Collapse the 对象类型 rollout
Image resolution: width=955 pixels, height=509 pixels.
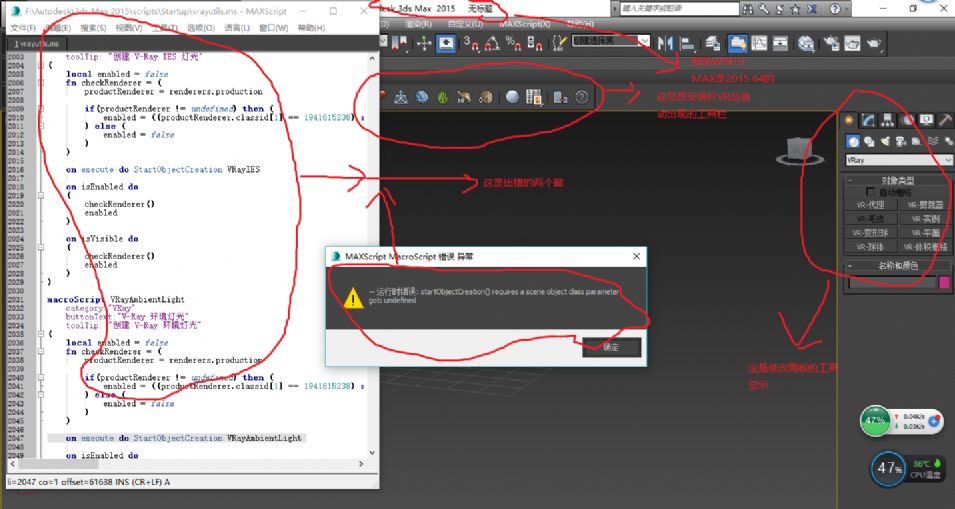pyautogui.click(x=898, y=180)
